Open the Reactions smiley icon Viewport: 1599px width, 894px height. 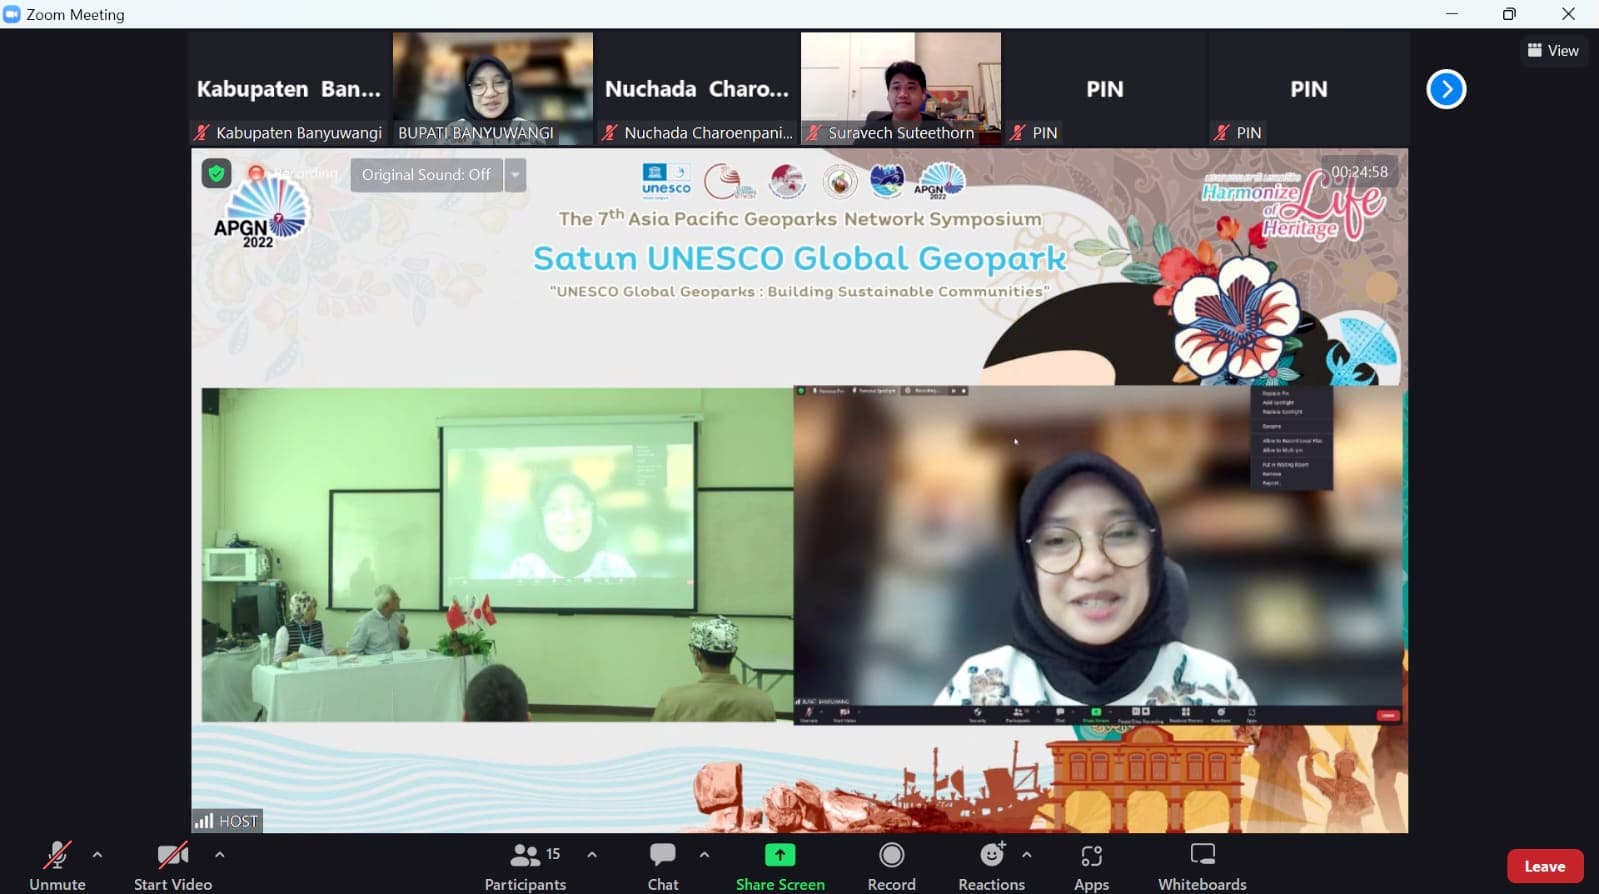(x=991, y=856)
